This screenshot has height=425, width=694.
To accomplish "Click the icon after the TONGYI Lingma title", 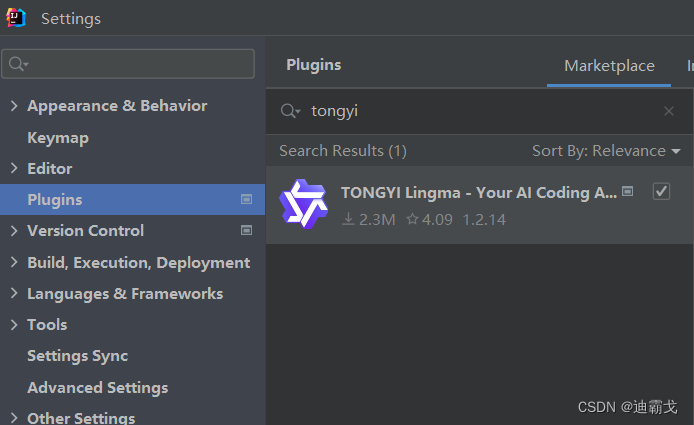I will click(x=628, y=191).
